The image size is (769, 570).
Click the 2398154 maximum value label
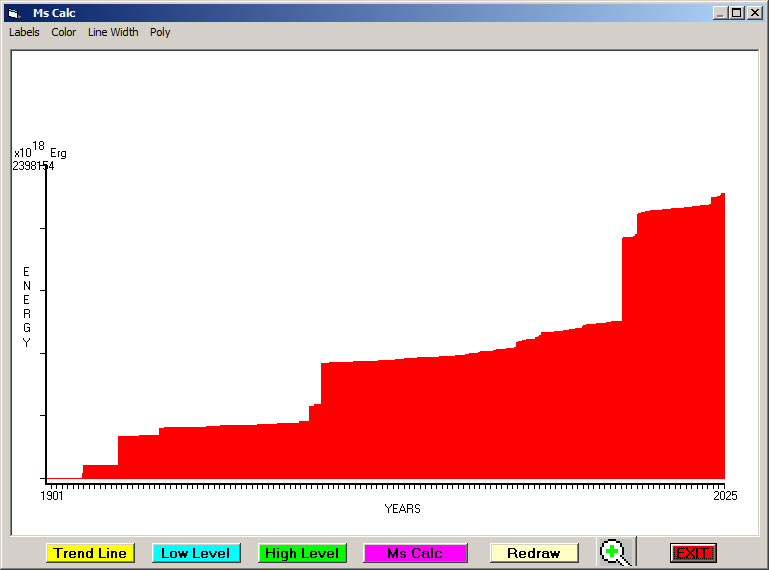click(x=33, y=166)
